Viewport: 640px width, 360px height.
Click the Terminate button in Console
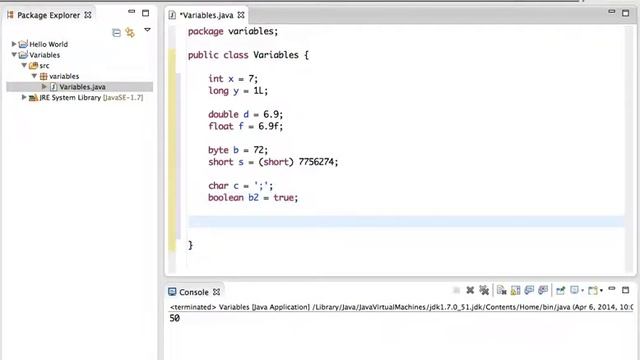coord(456,290)
